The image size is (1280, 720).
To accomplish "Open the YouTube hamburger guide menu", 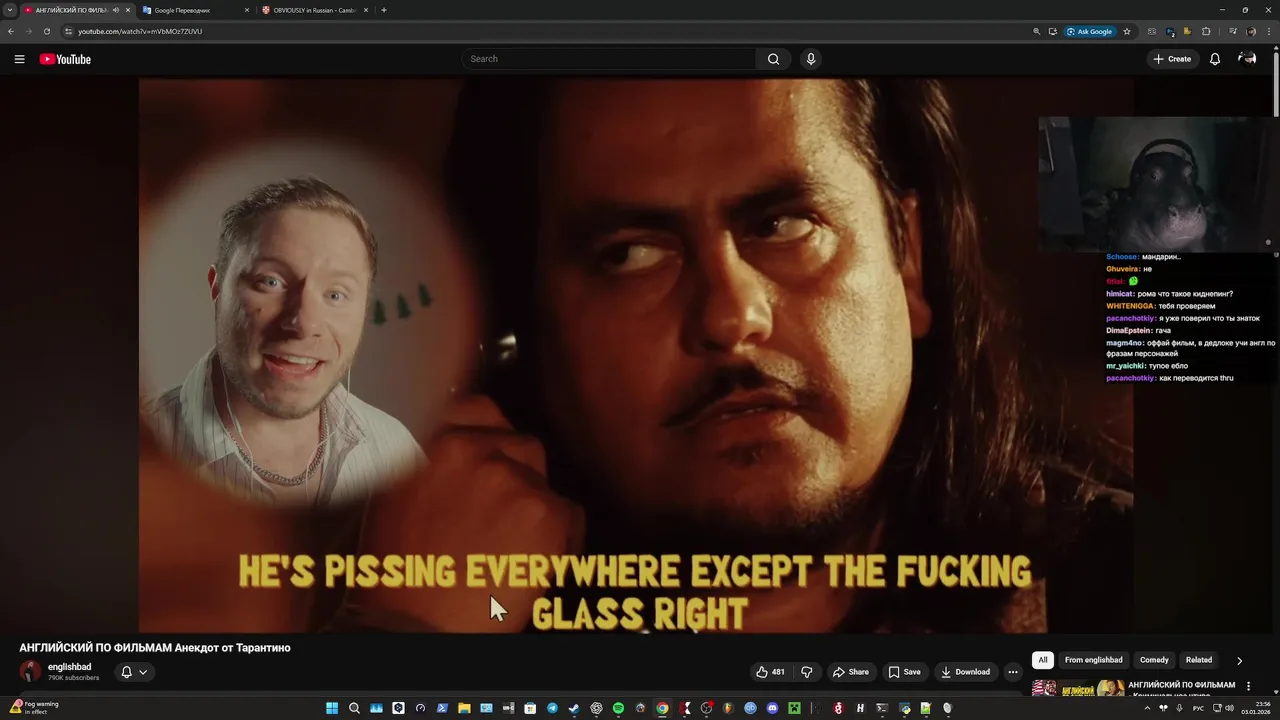I will click(x=19, y=59).
